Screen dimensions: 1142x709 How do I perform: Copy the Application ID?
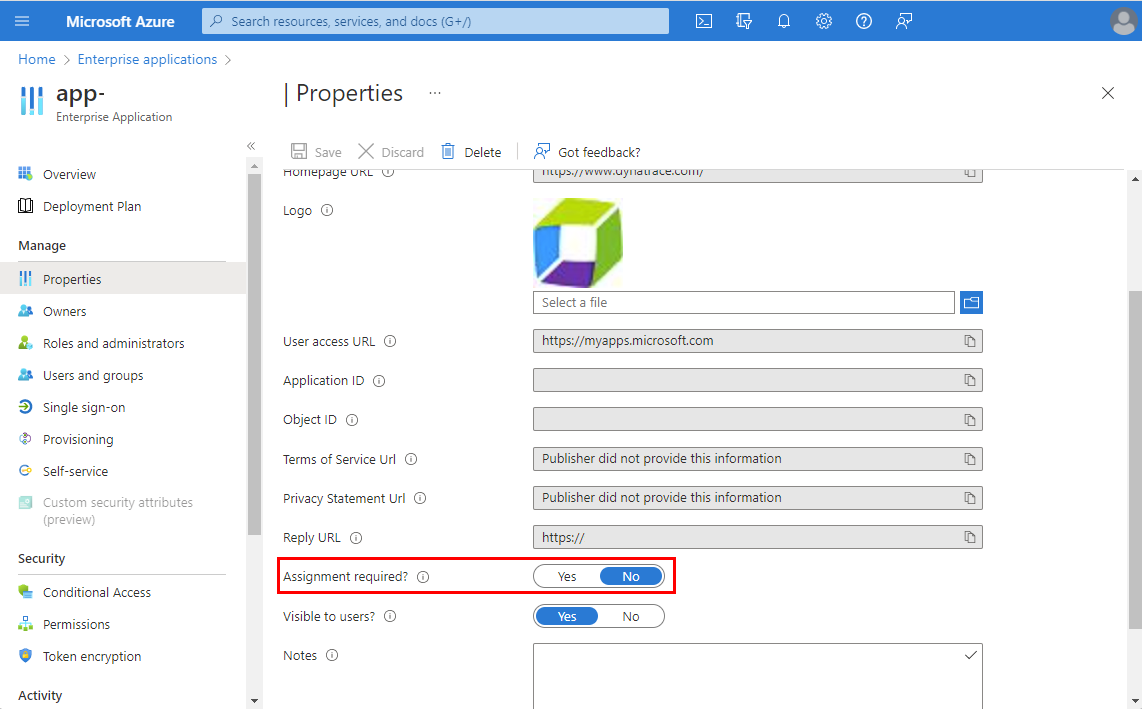[970, 380]
